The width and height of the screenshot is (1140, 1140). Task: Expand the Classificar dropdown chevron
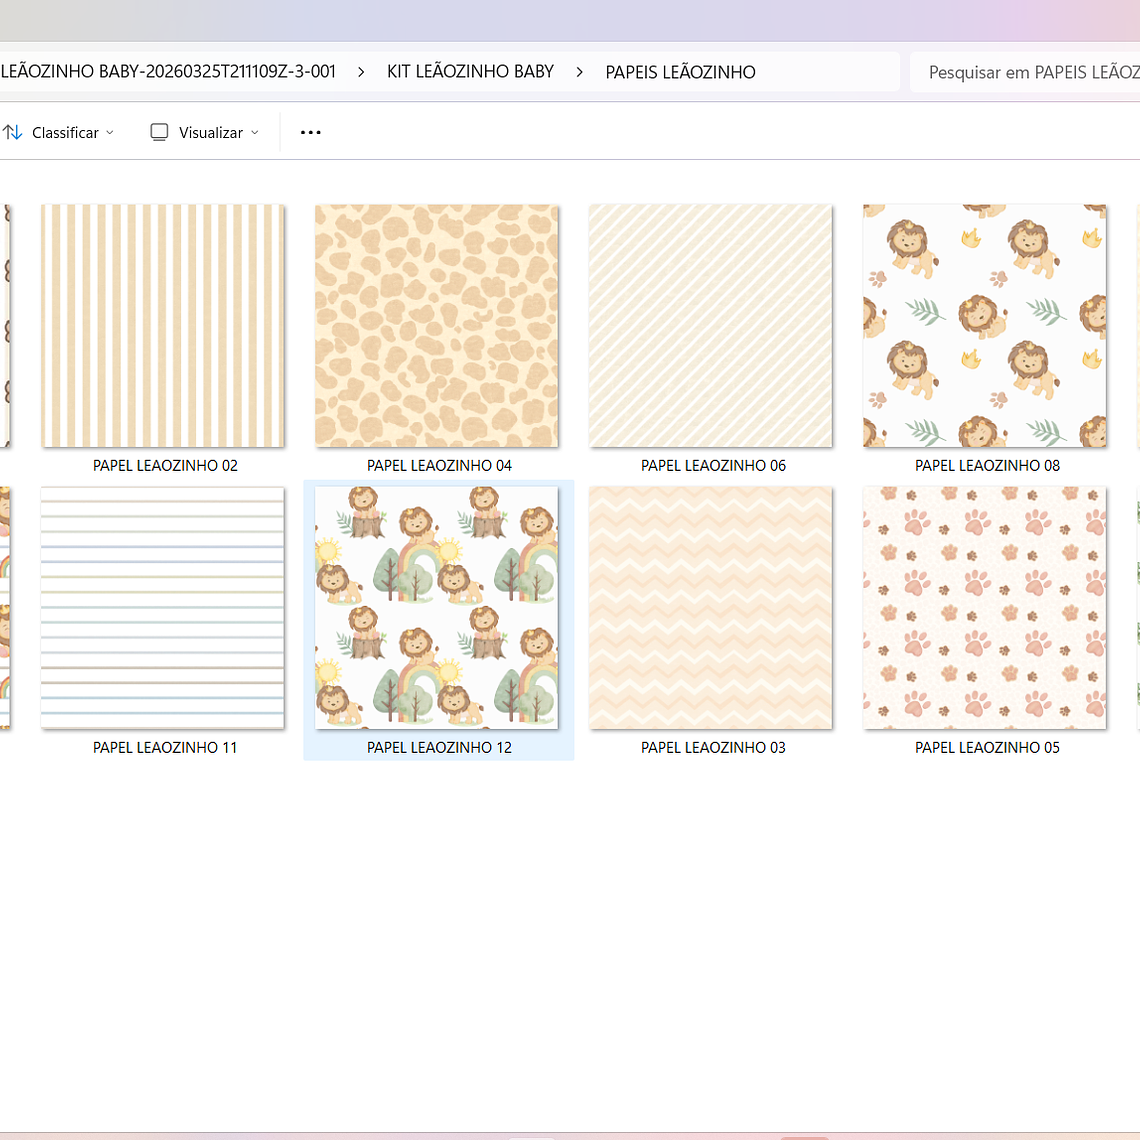coord(110,132)
